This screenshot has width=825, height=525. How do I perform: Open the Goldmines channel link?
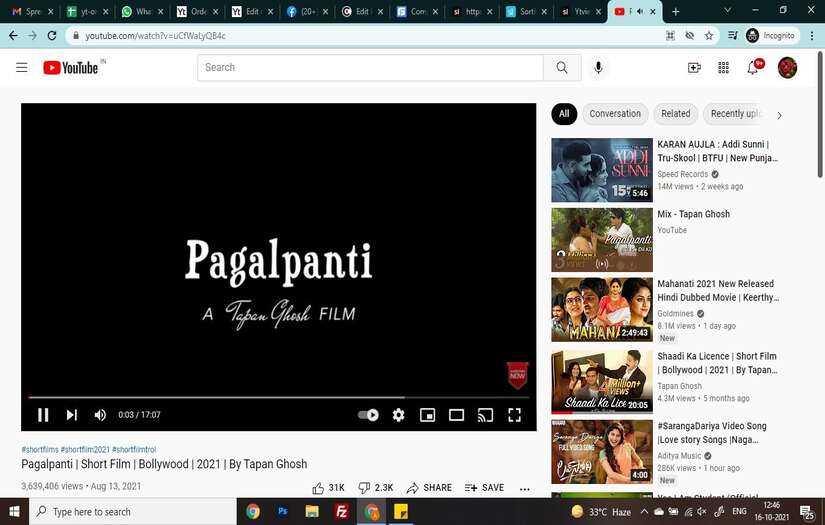tap(676, 314)
